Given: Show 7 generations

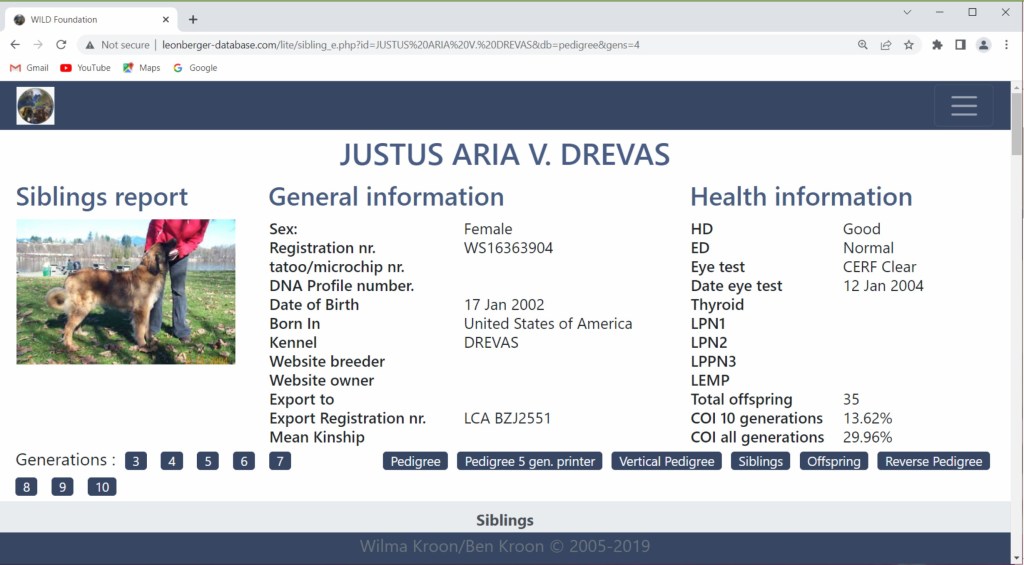Looking at the screenshot, I should 280,461.
